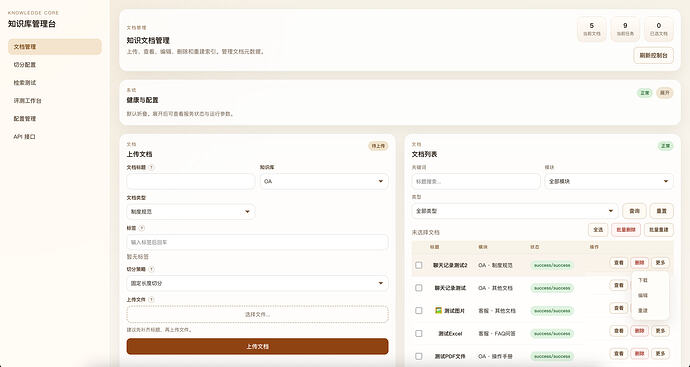Click the 测试Excel document title
Screen dimensions: 690x367
(x=450, y=334)
